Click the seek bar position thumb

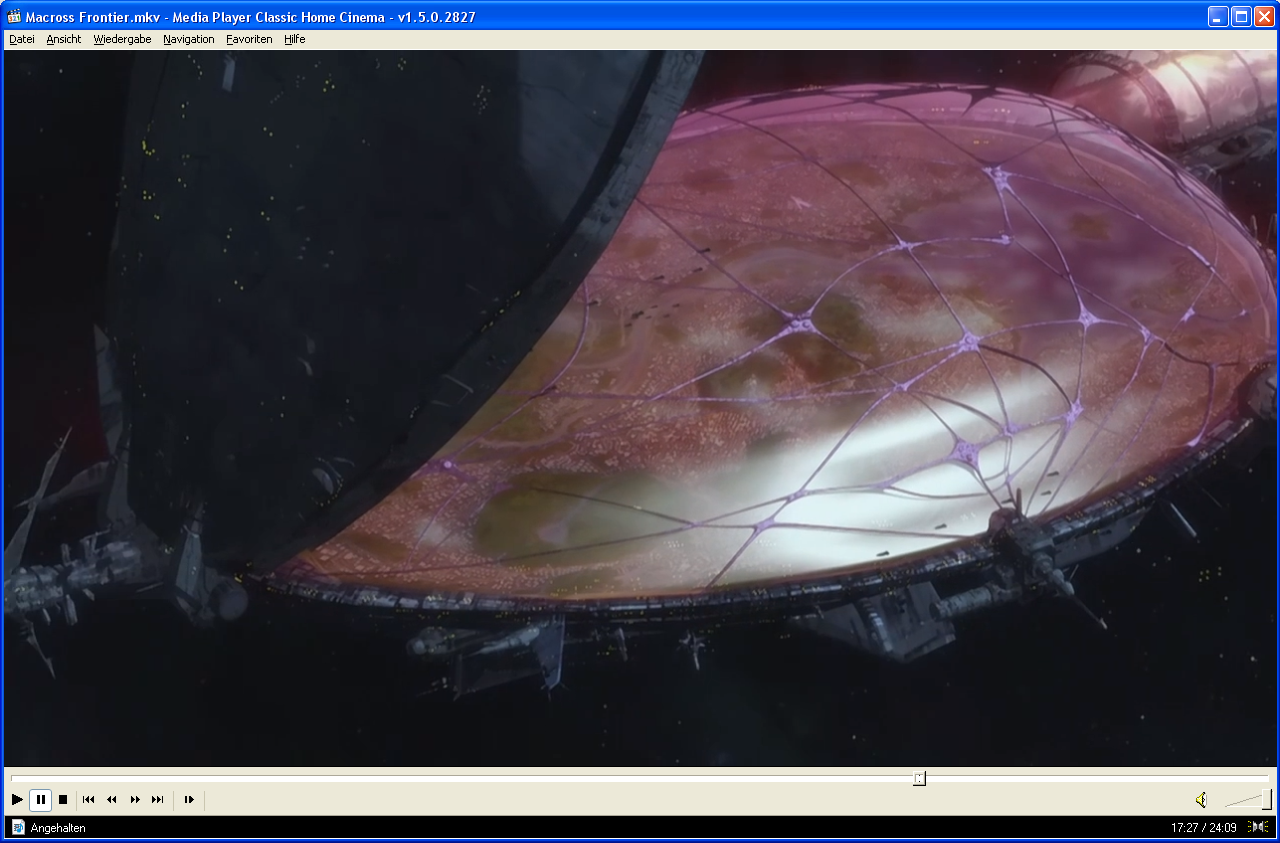click(x=919, y=778)
